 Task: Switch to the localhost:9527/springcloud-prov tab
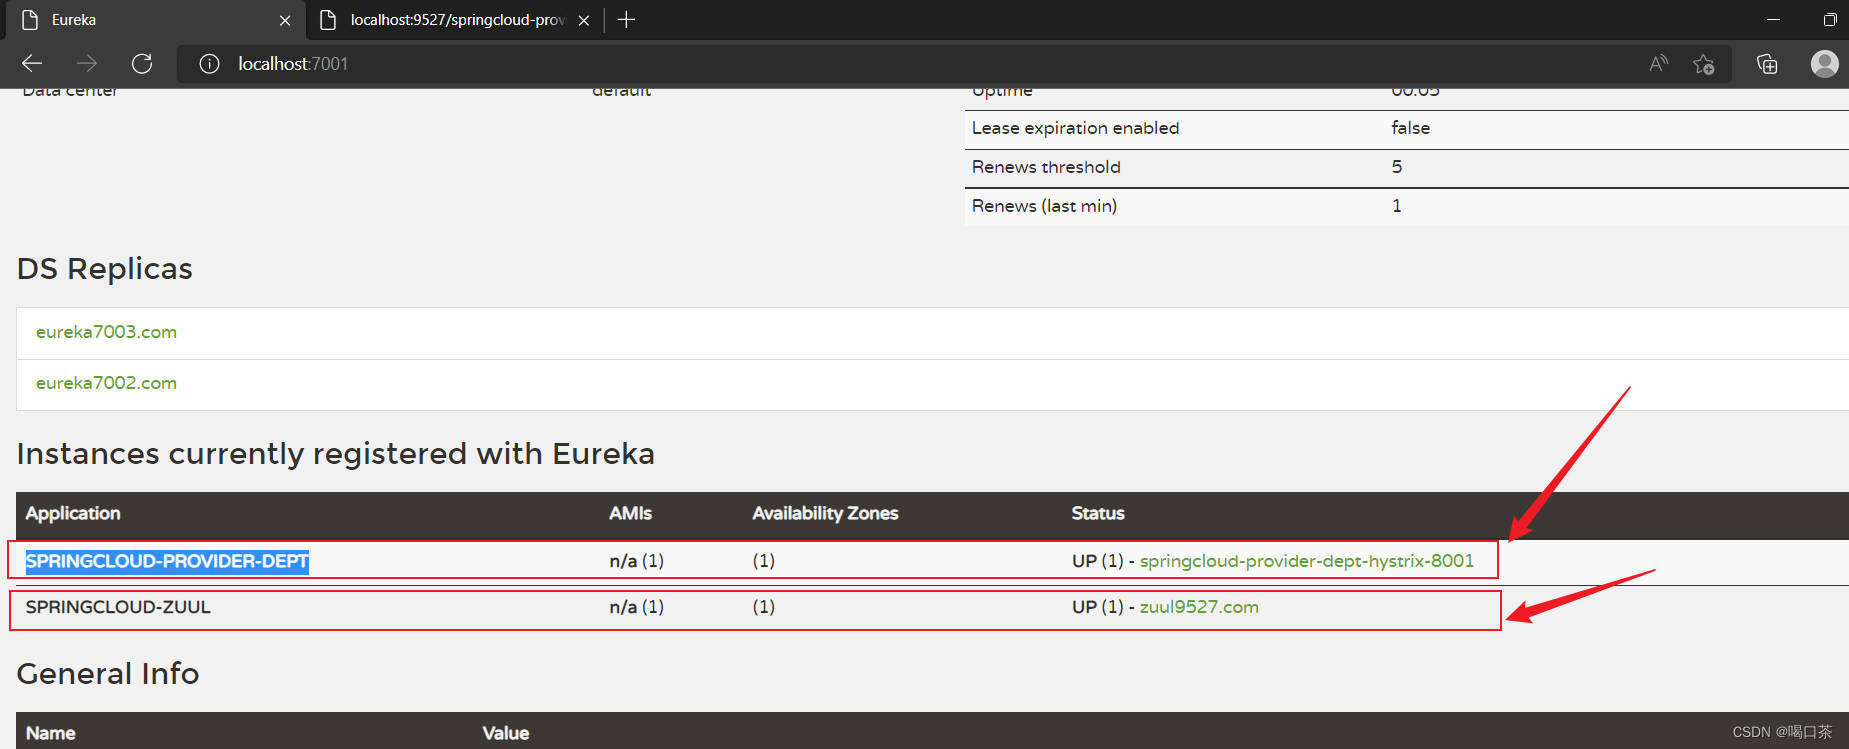454,20
